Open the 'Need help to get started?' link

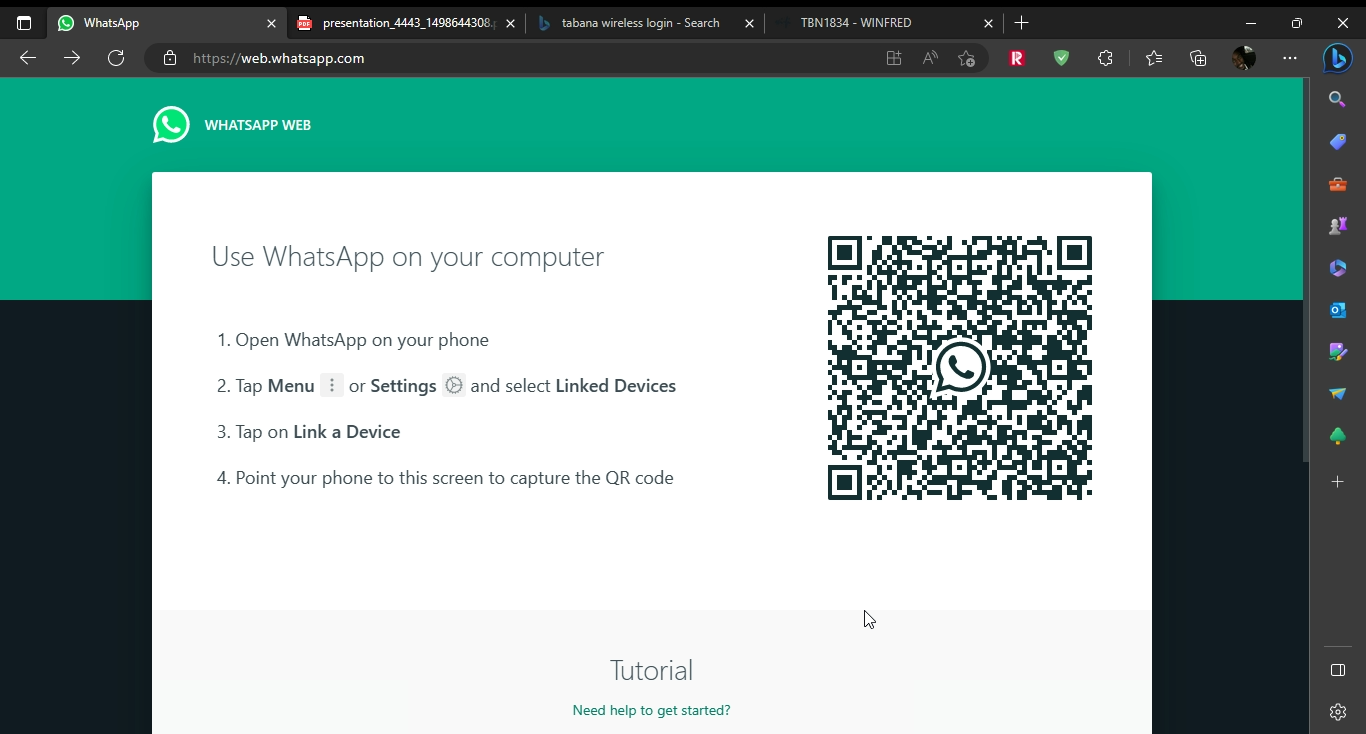(651, 710)
